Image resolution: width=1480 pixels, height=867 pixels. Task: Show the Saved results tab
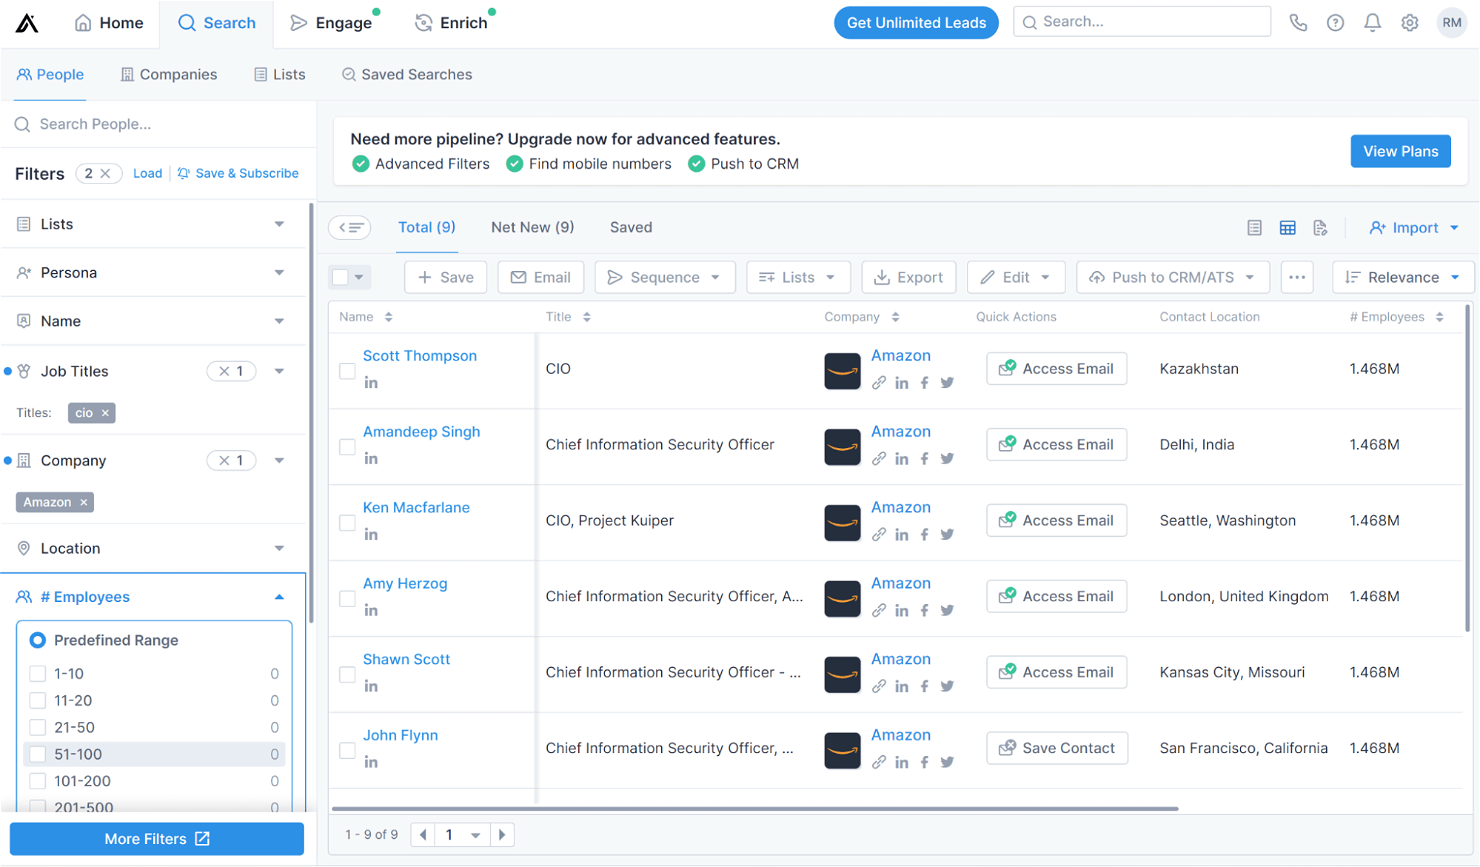[x=631, y=227]
